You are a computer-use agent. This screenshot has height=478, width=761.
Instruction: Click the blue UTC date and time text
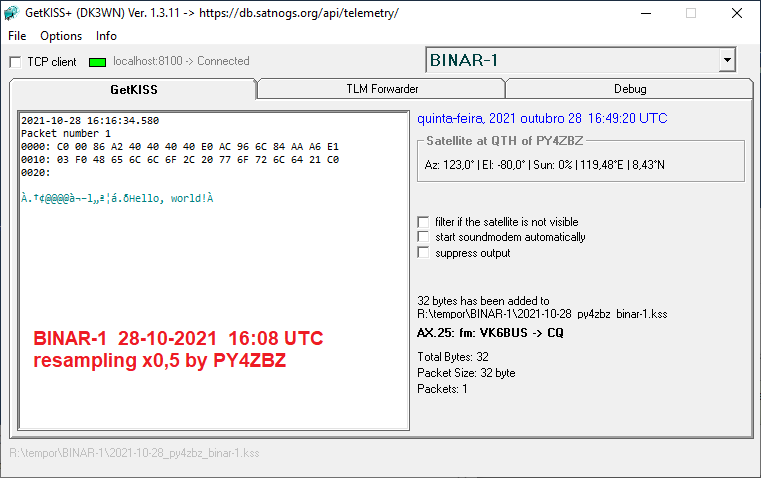pos(542,118)
